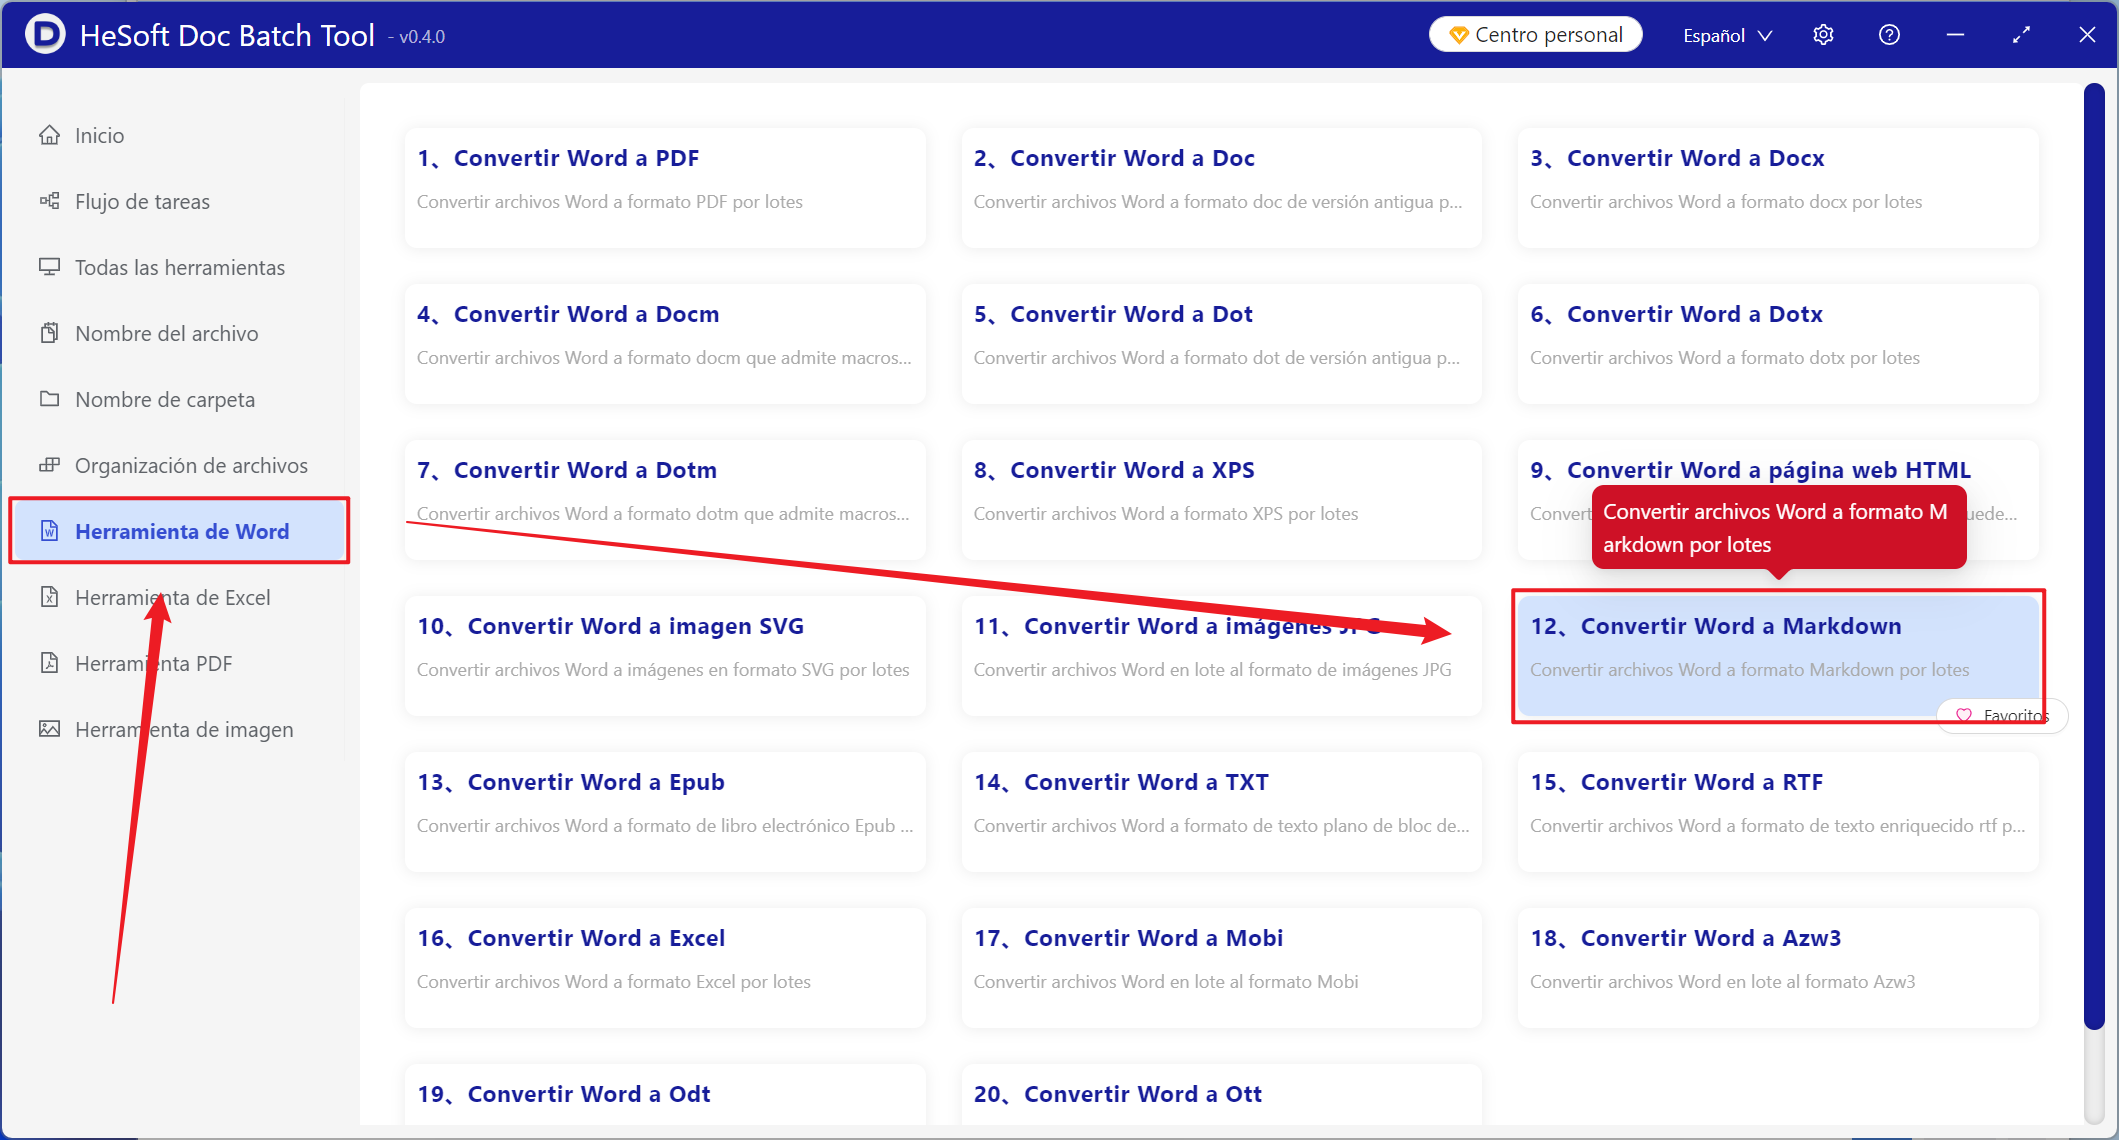Open Convertir Word a Dotx card
2119x1140 pixels.
tap(1778, 343)
